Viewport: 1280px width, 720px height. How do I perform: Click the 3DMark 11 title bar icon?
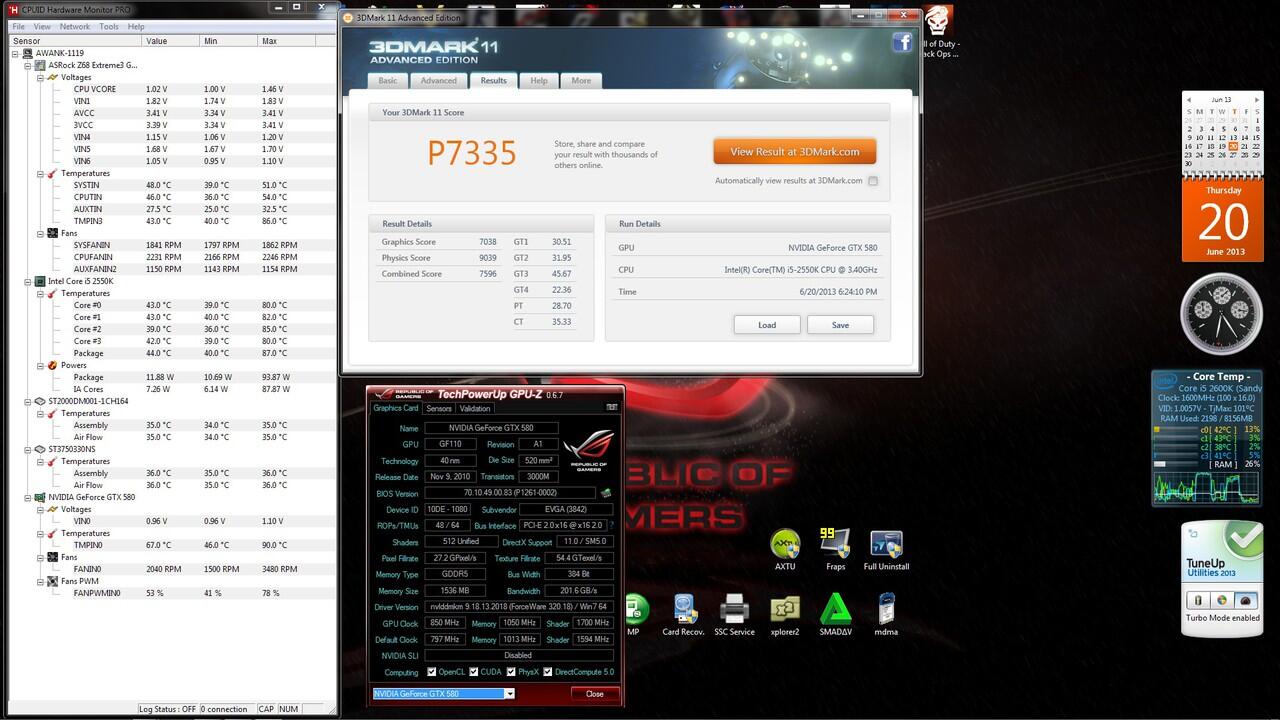(347, 17)
